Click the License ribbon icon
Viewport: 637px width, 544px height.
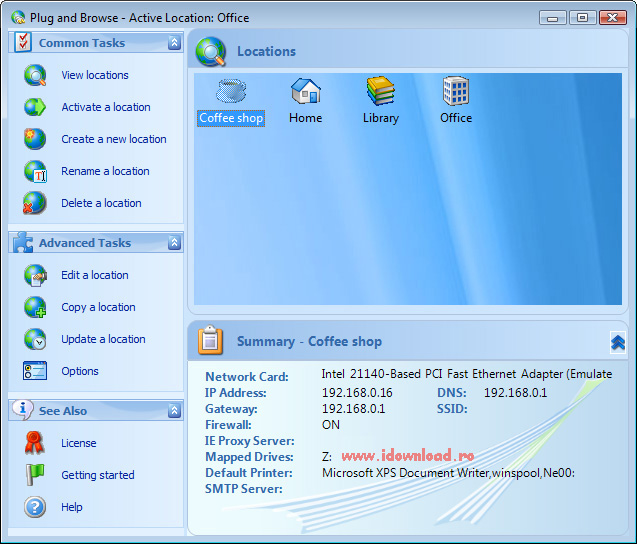tap(35, 443)
